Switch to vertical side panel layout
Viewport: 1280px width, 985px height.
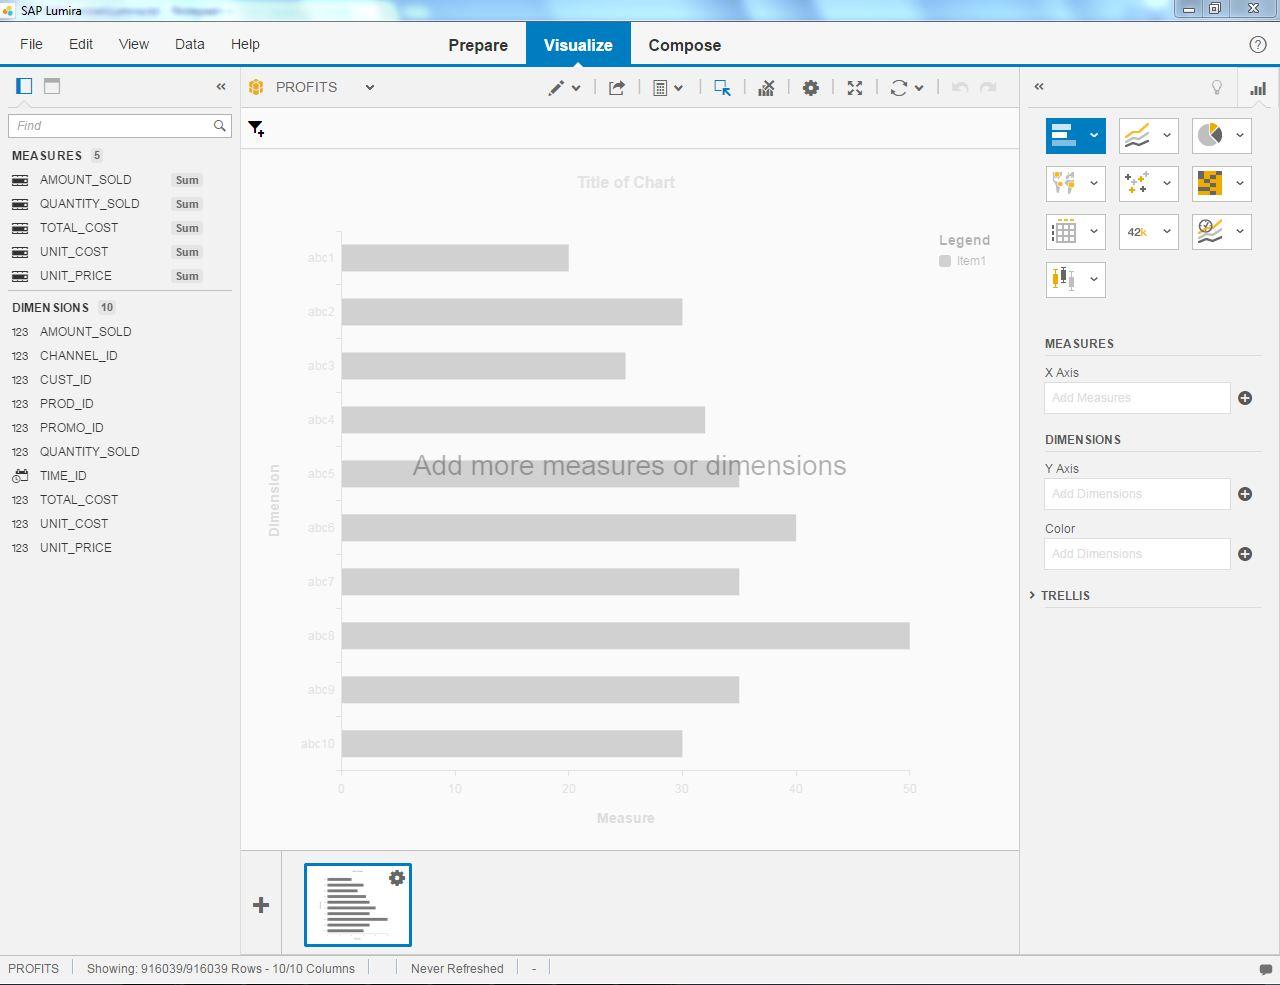pos(24,86)
